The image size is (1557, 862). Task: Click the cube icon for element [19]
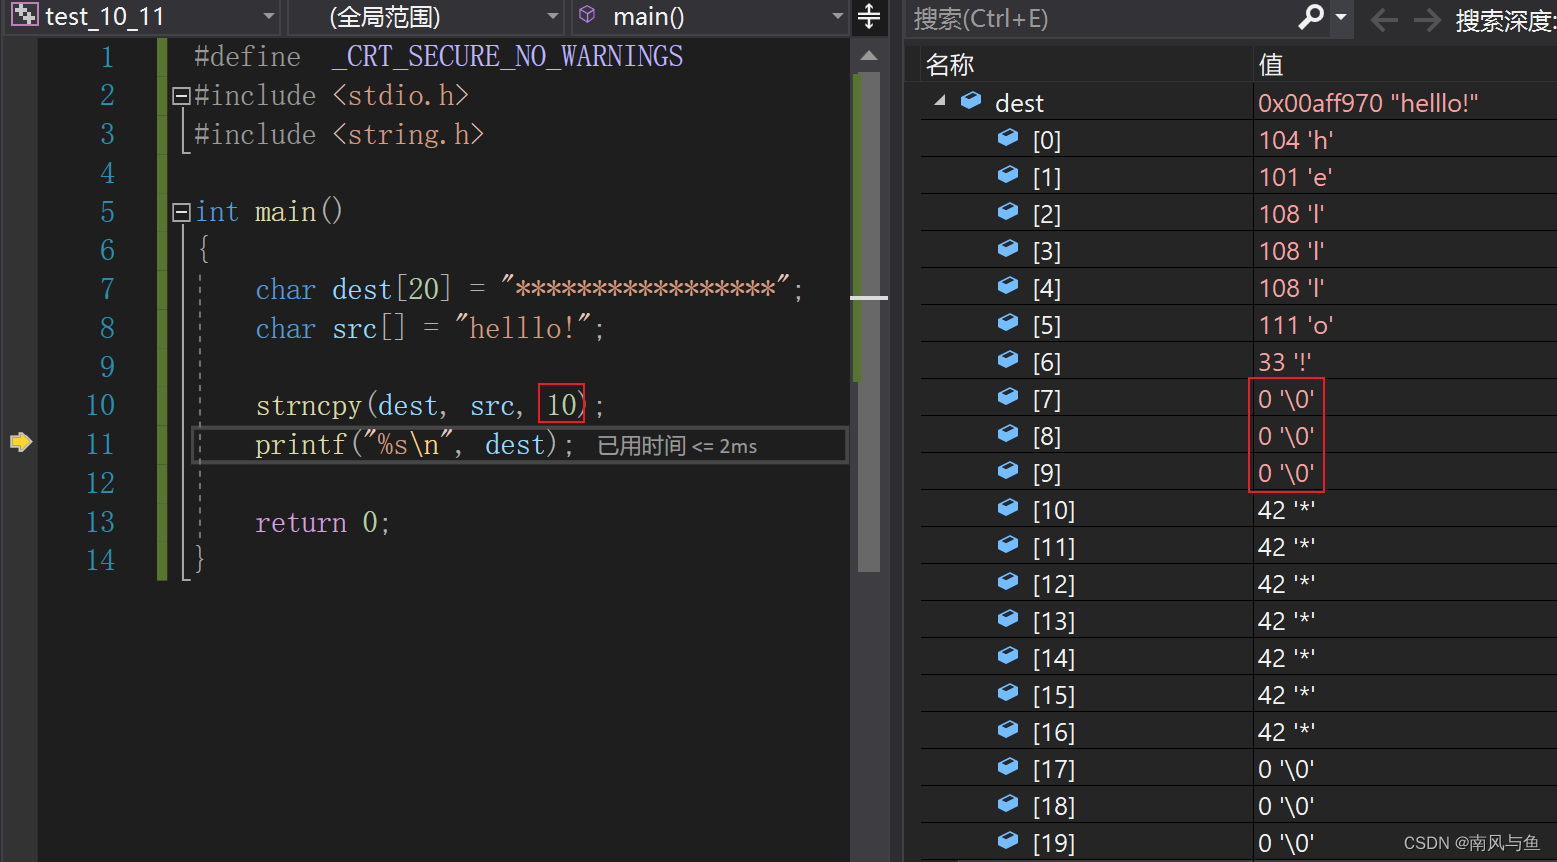pos(1008,841)
